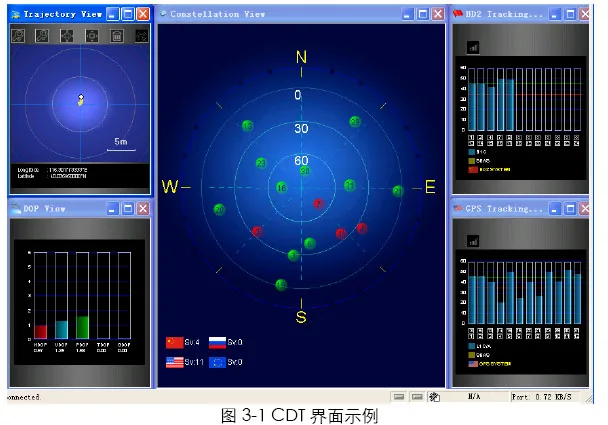Click the US flag legend in GPS Tracking
Screen dimensions: 608x425
(473, 364)
